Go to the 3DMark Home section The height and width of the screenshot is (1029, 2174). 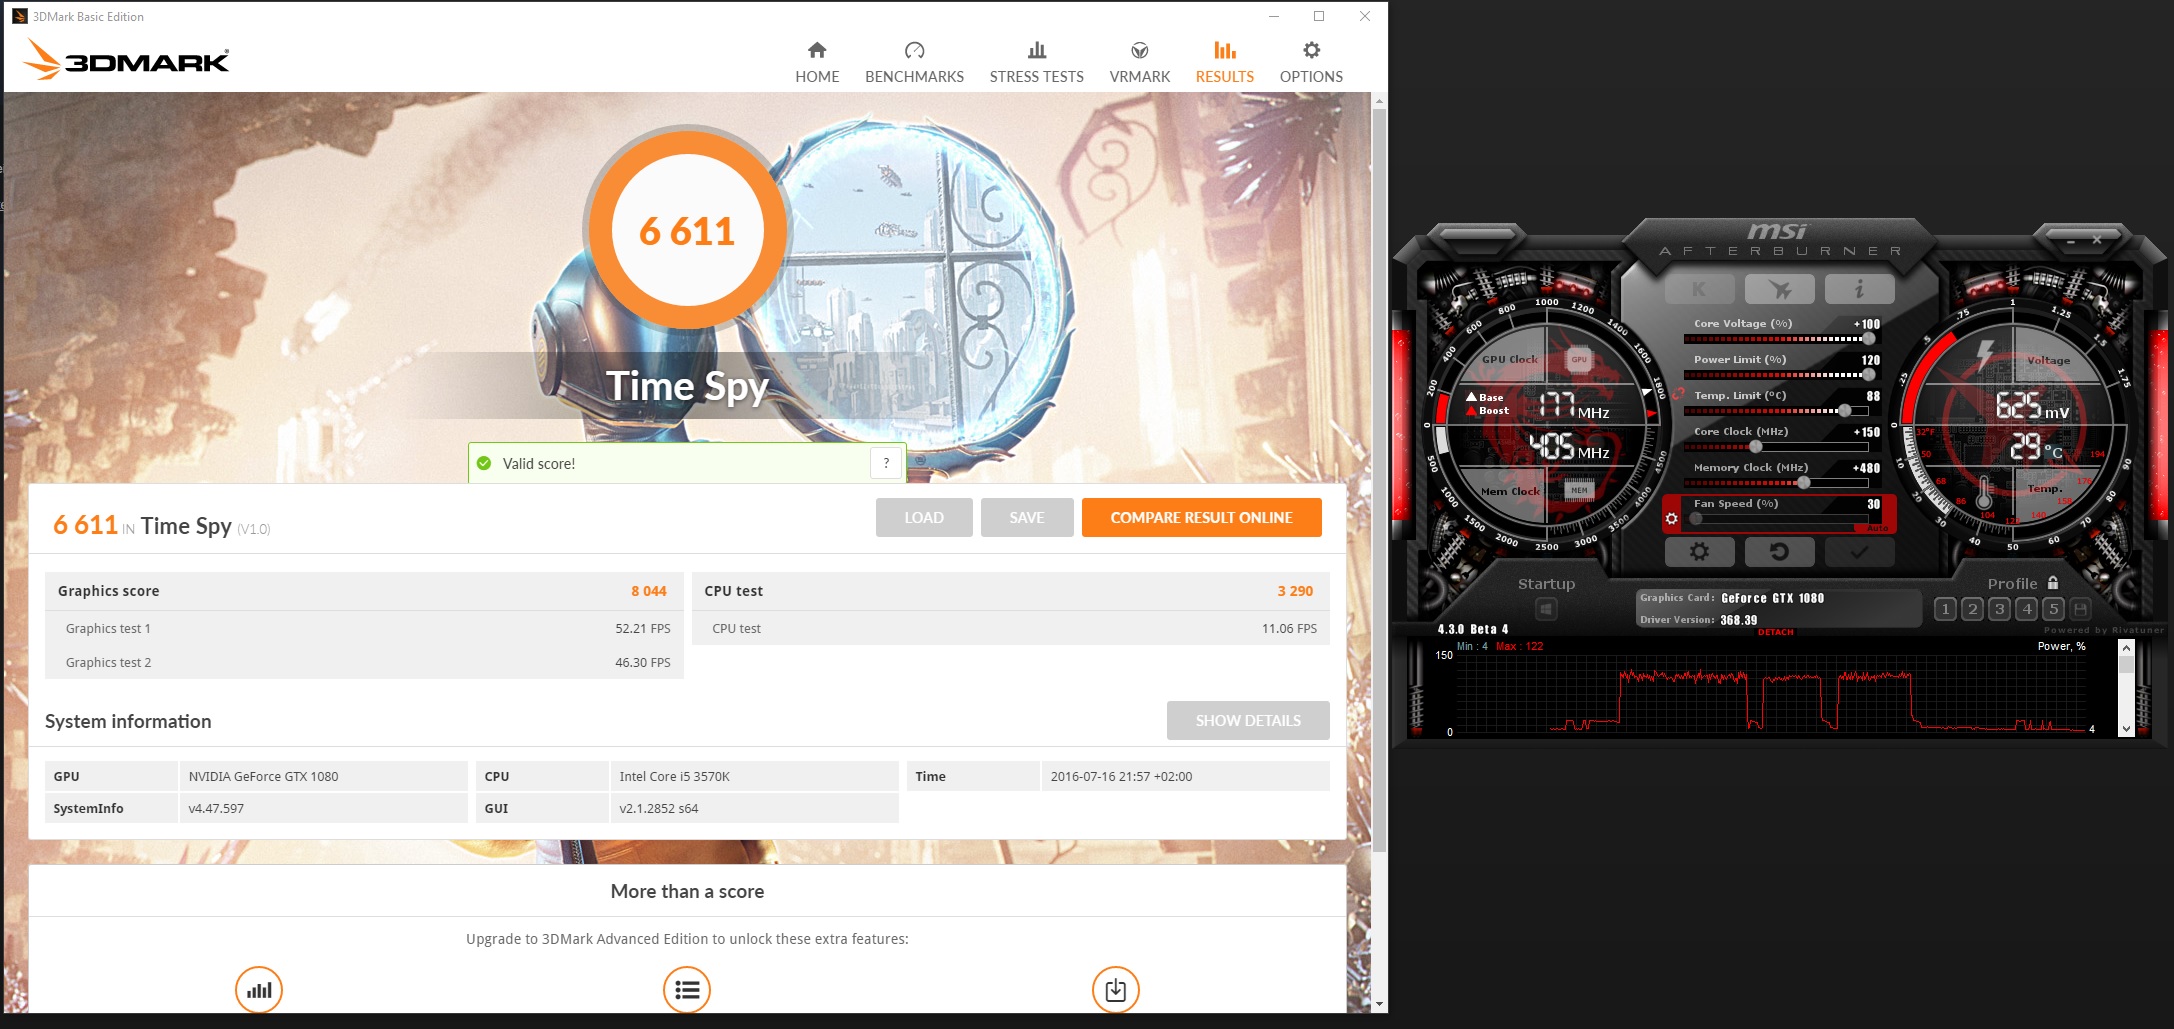[817, 62]
